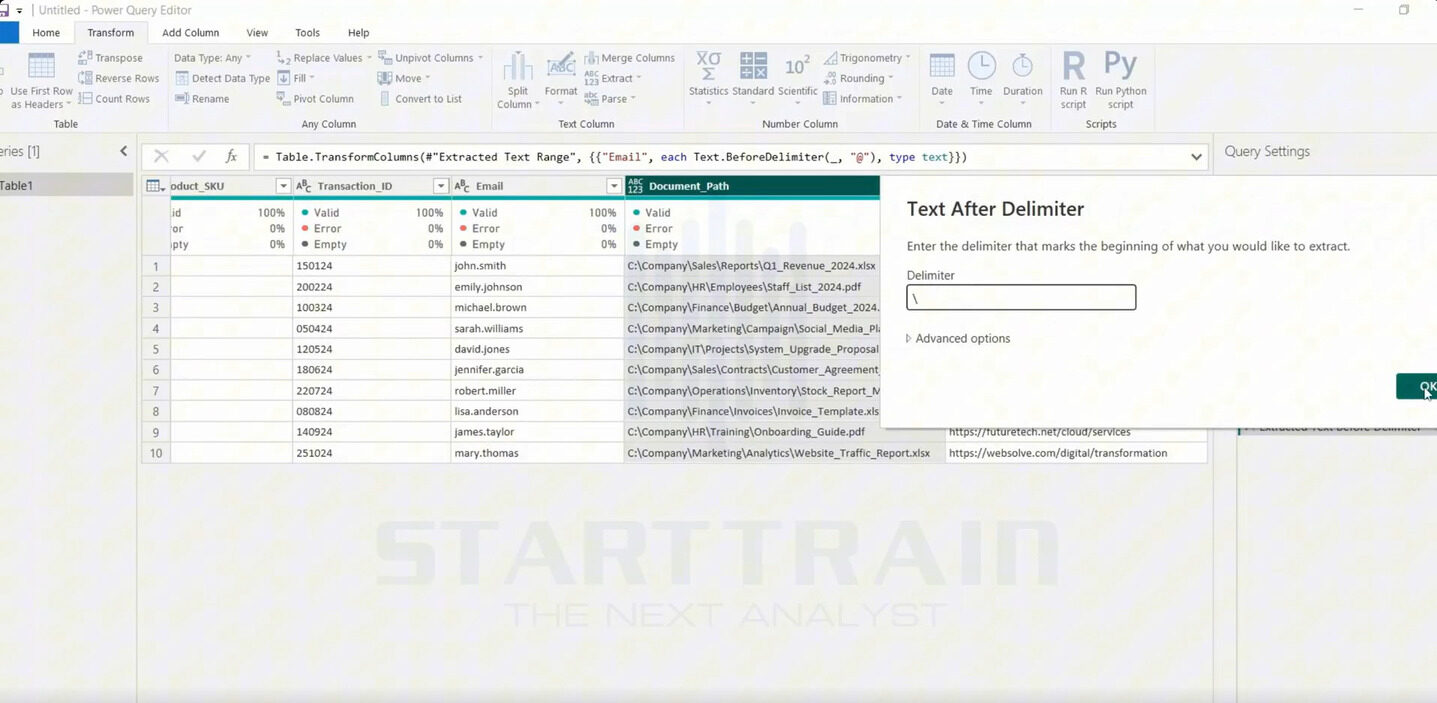Click the Delimiter input field

coord(1021,298)
